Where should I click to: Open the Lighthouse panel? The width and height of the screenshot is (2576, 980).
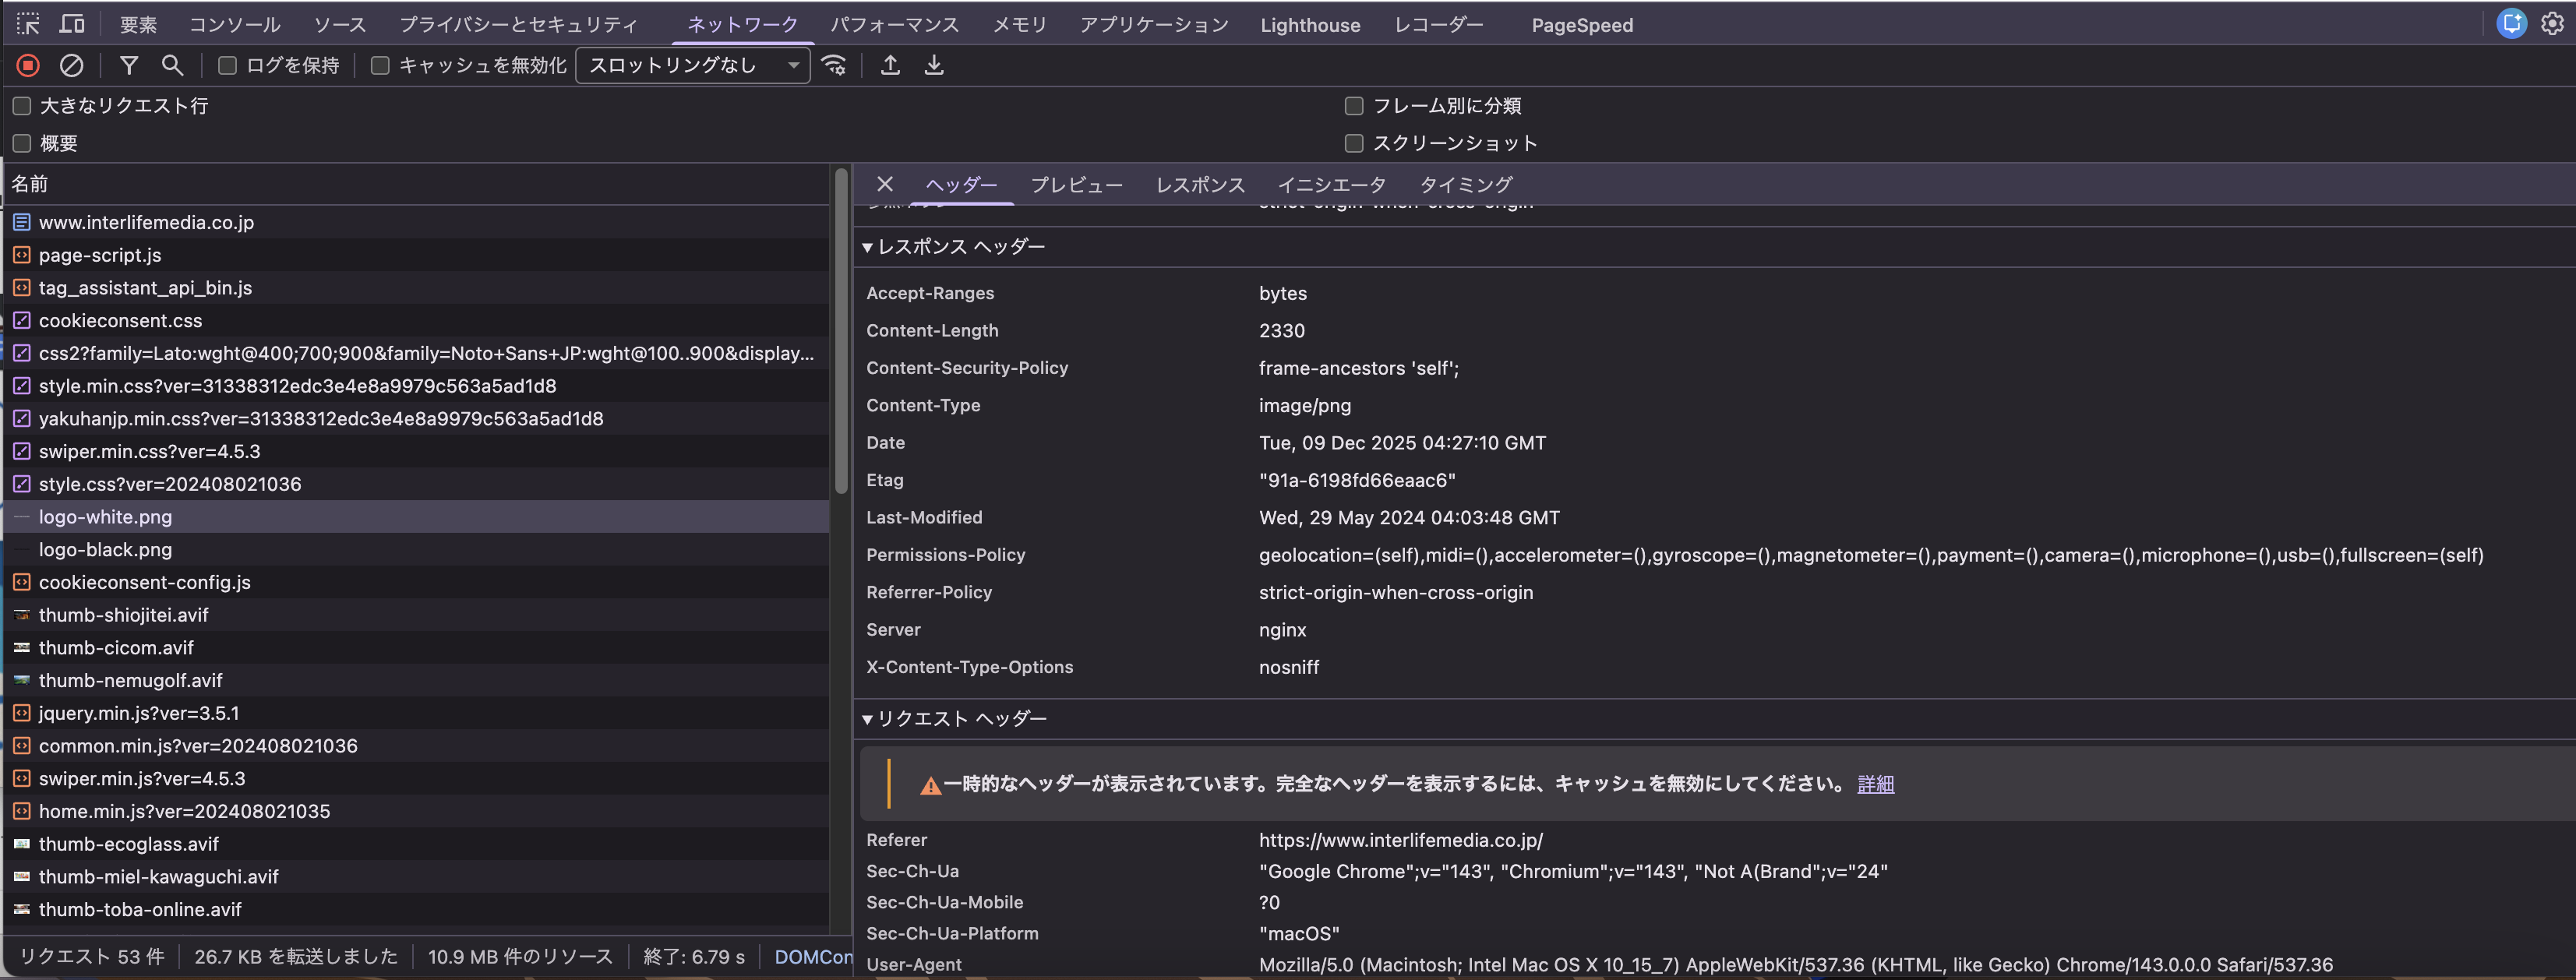point(1310,24)
